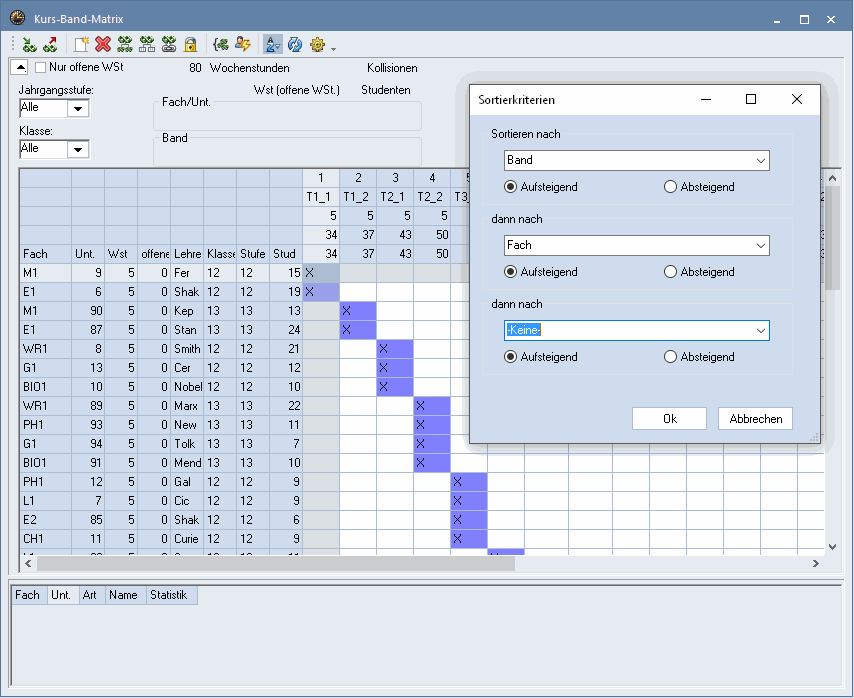Close the Sortierkriterien dialog

coord(797,99)
